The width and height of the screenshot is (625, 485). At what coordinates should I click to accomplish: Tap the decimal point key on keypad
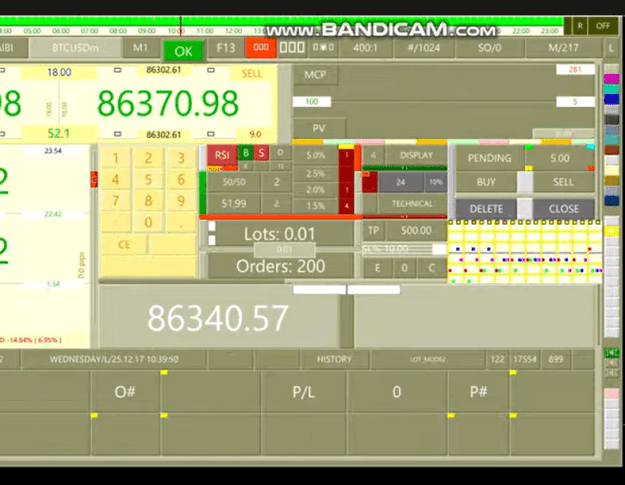click(181, 222)
